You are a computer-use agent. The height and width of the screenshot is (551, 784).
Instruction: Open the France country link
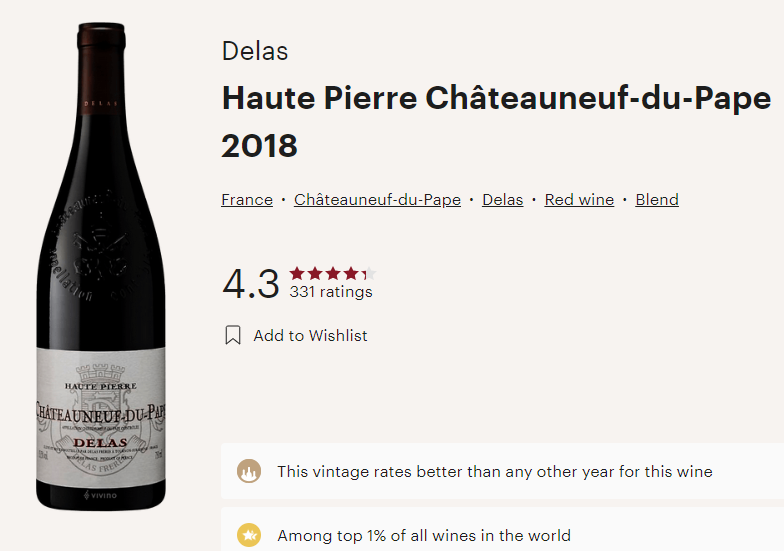click(247, 200)
